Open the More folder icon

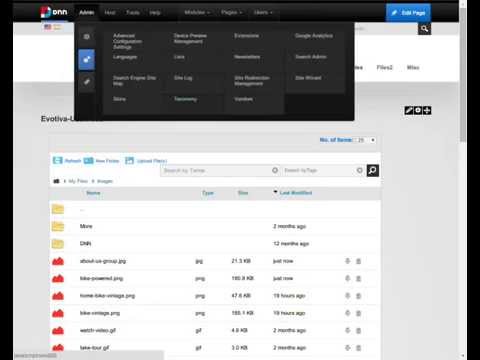coord(58,226)
